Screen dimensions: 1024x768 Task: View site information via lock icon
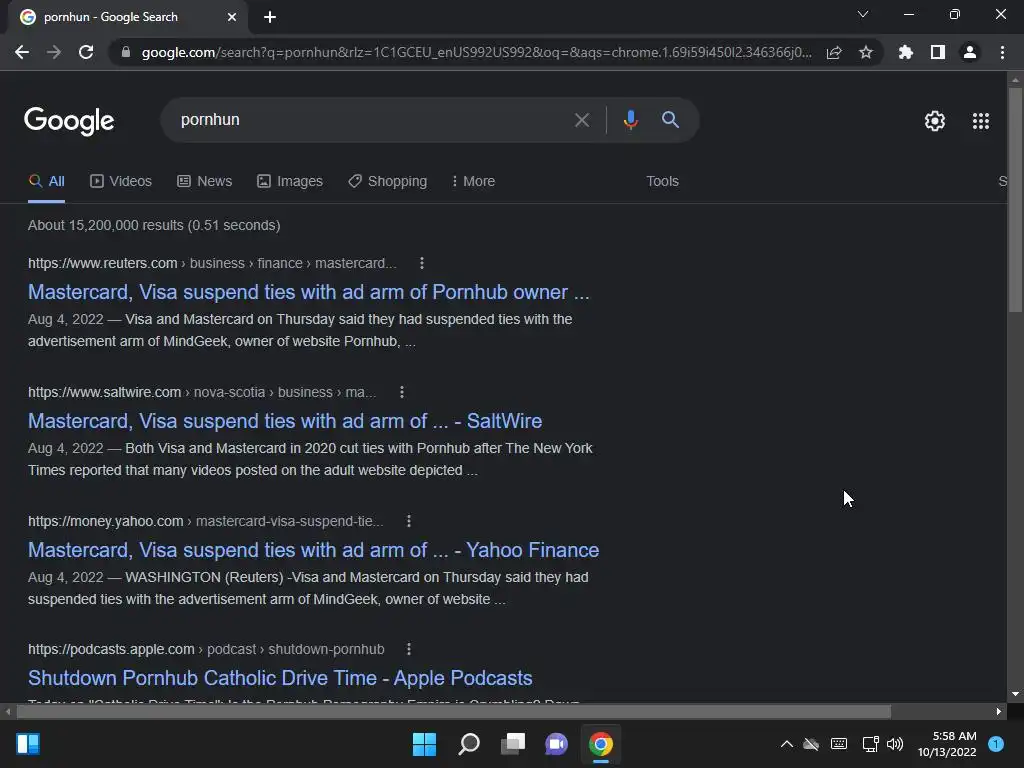click(x=125, y=52)
